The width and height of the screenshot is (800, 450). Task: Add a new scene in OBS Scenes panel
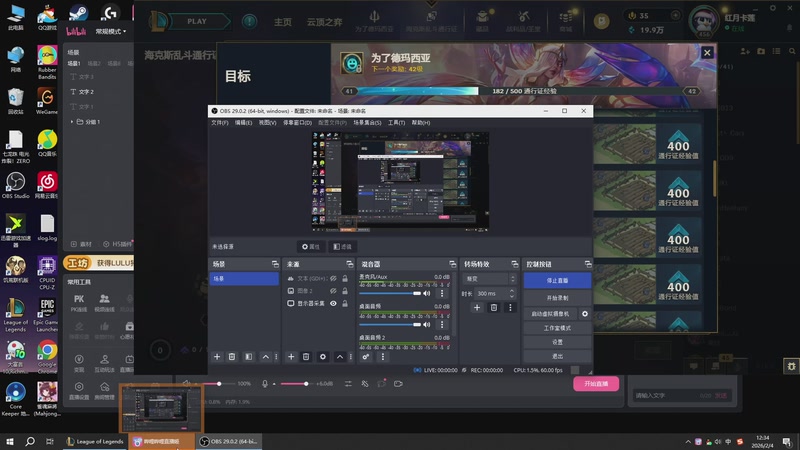(x=217, y=357)
